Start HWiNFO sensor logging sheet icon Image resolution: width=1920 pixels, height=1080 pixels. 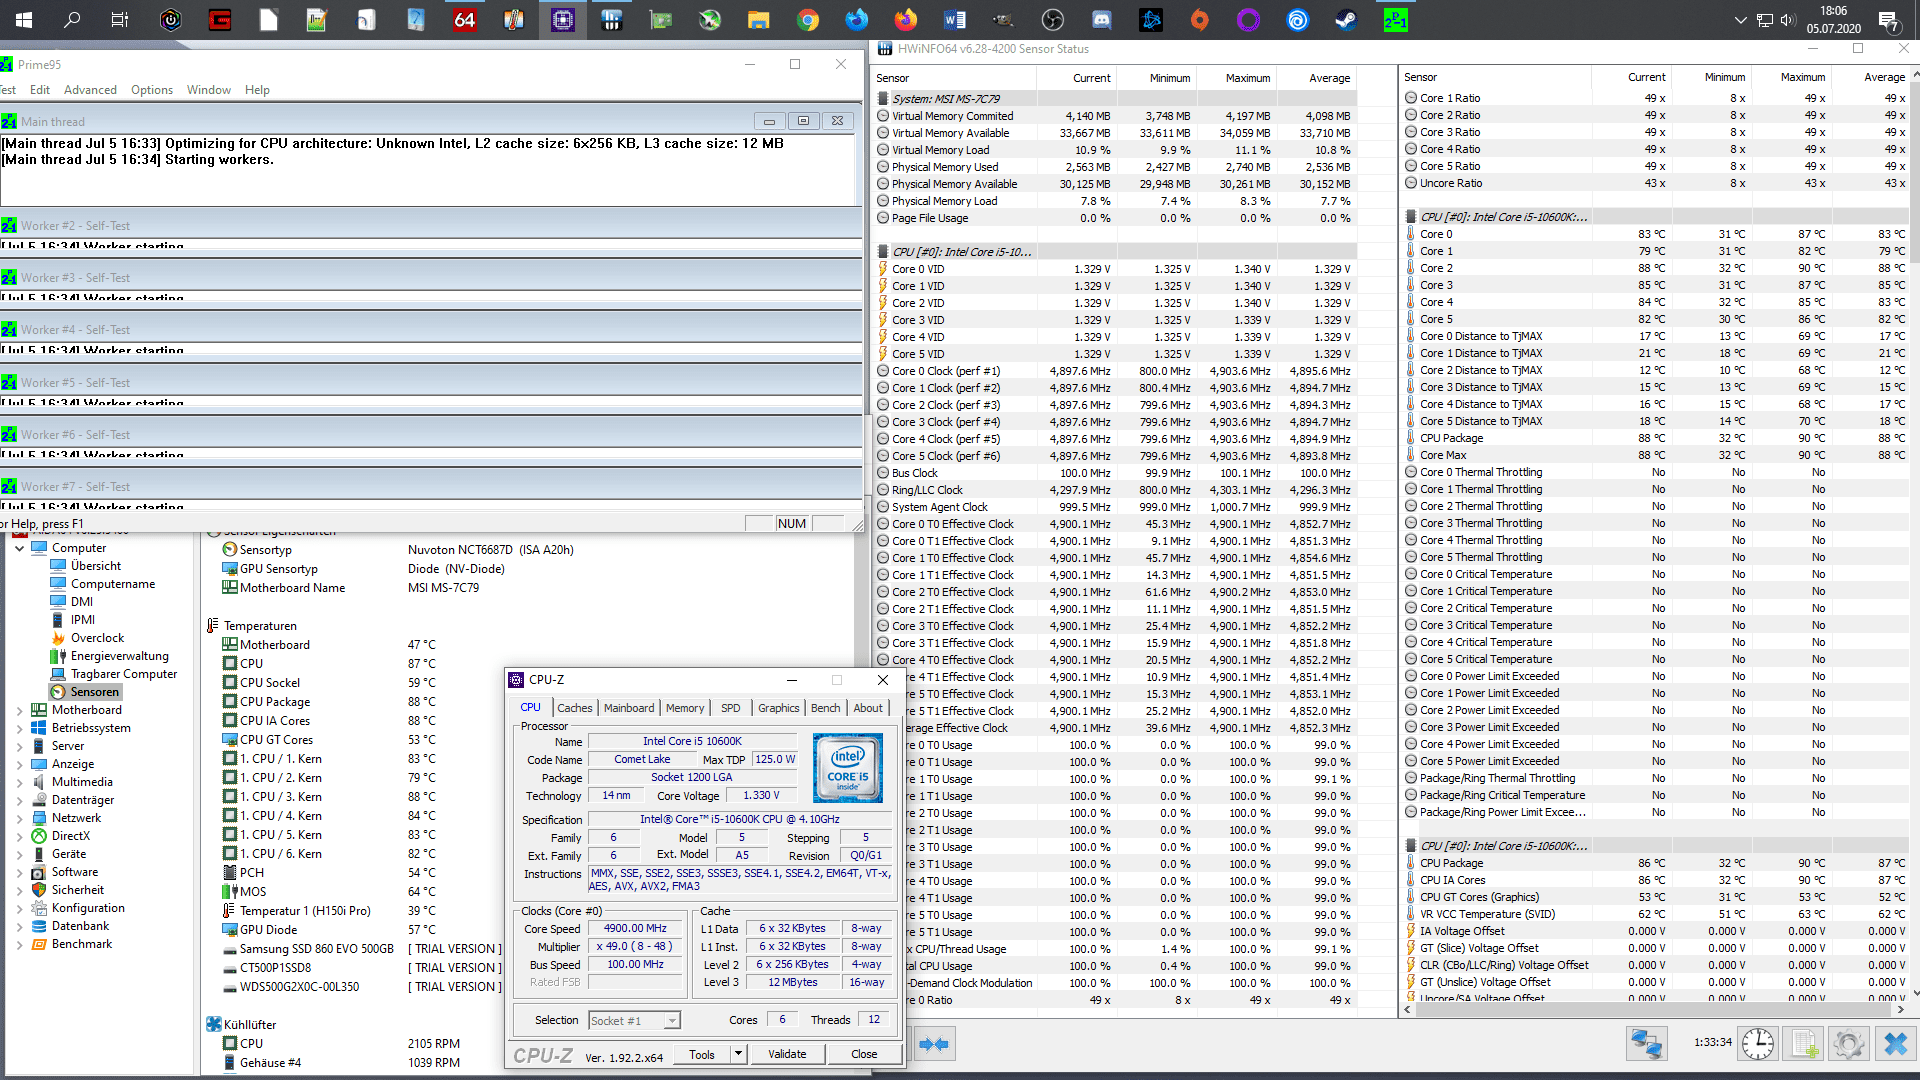coord(1804,1044)
